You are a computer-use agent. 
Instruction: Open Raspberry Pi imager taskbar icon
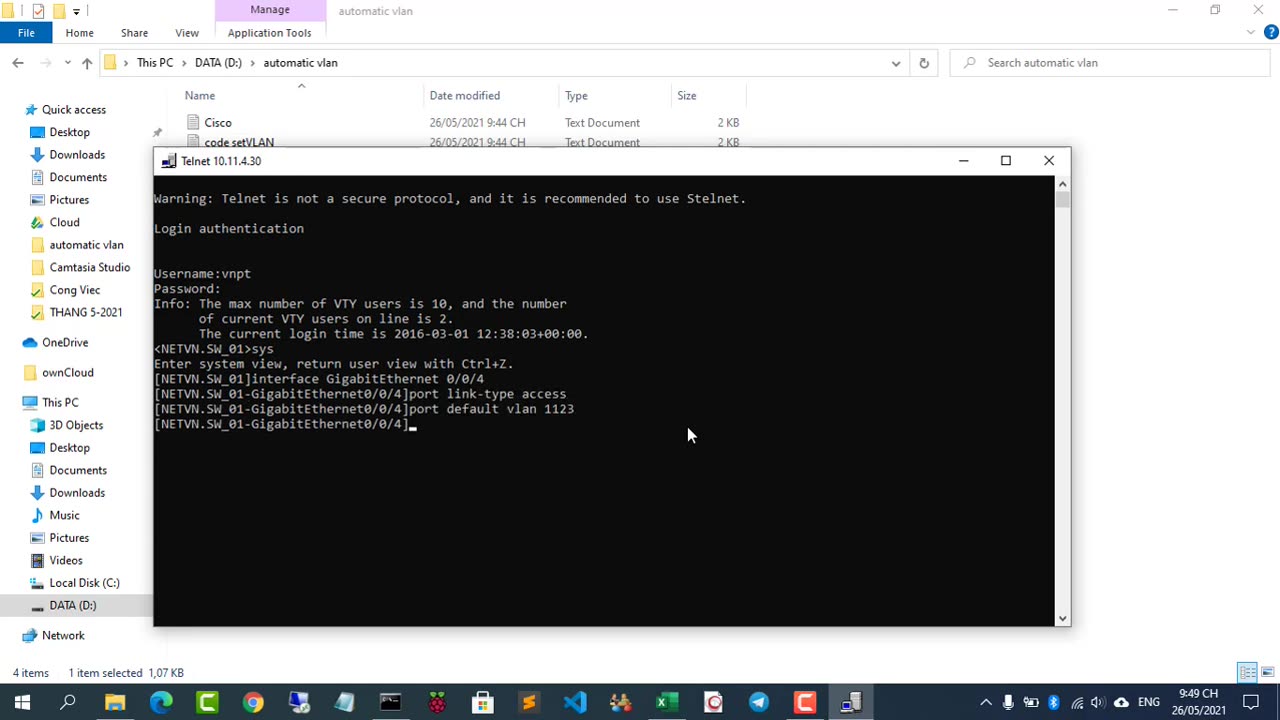[437, 703]
